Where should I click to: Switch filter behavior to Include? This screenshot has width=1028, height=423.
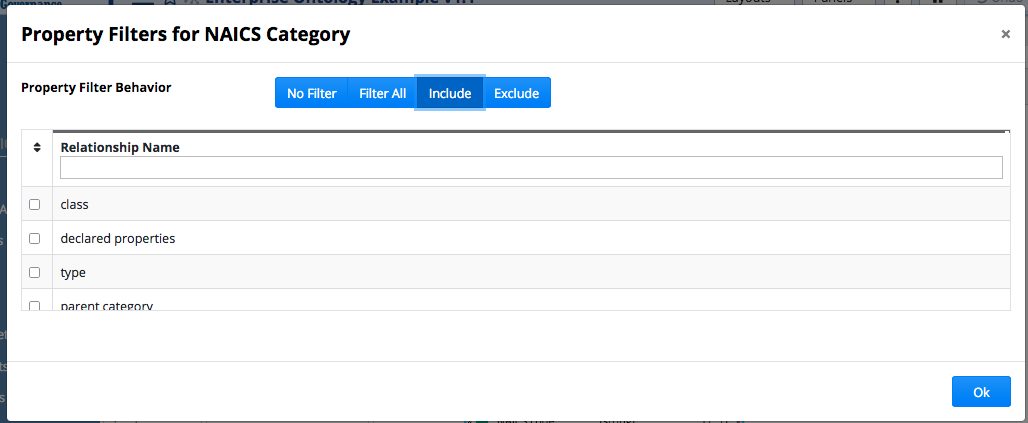point(450,93)
